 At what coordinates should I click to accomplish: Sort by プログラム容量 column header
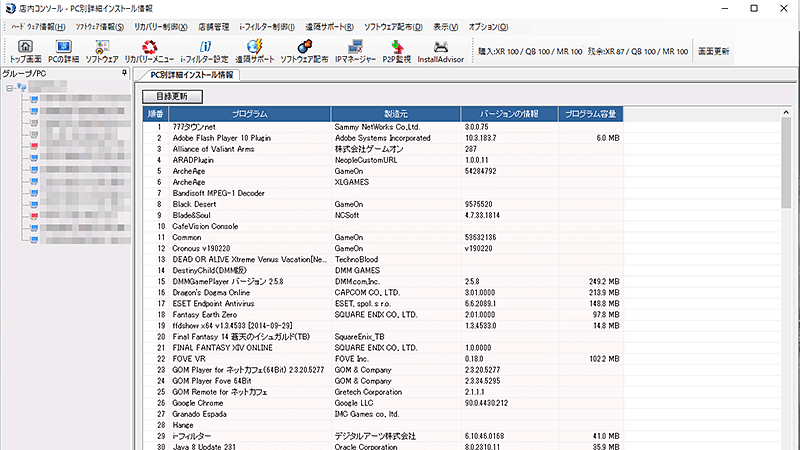pos(590,114)
